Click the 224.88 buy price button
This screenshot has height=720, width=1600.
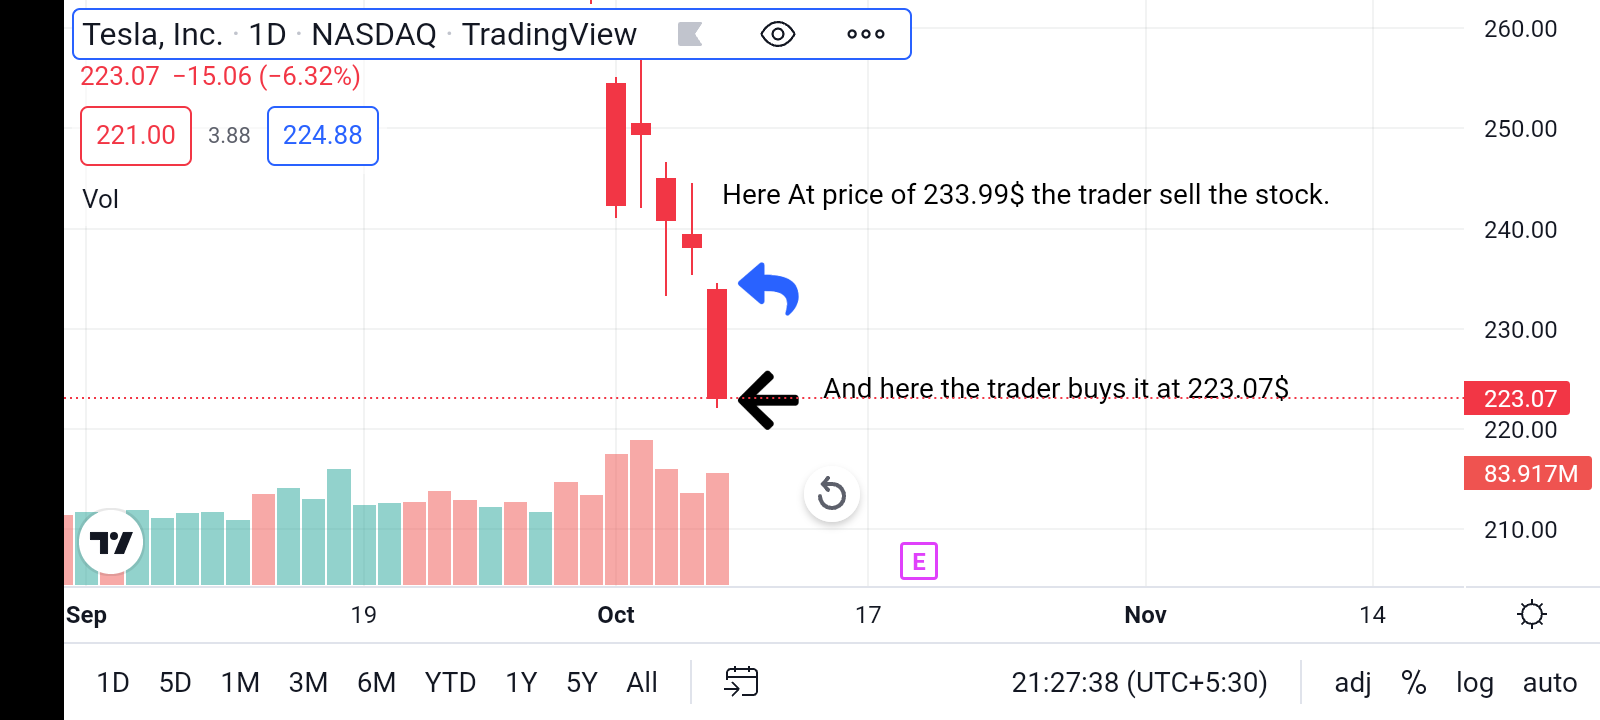coord(323,136)
